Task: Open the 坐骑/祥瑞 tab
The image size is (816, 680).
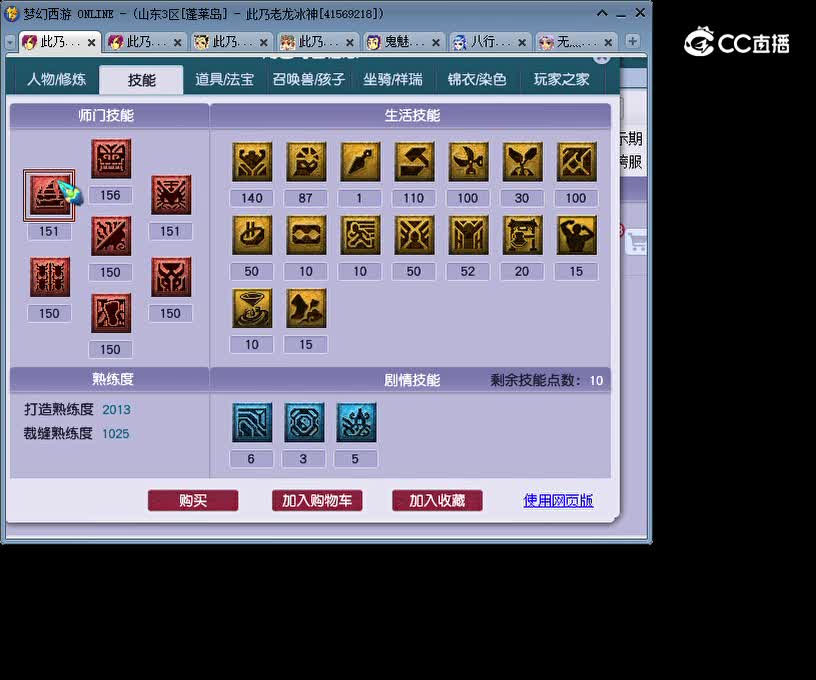Action: coord(393,80)
